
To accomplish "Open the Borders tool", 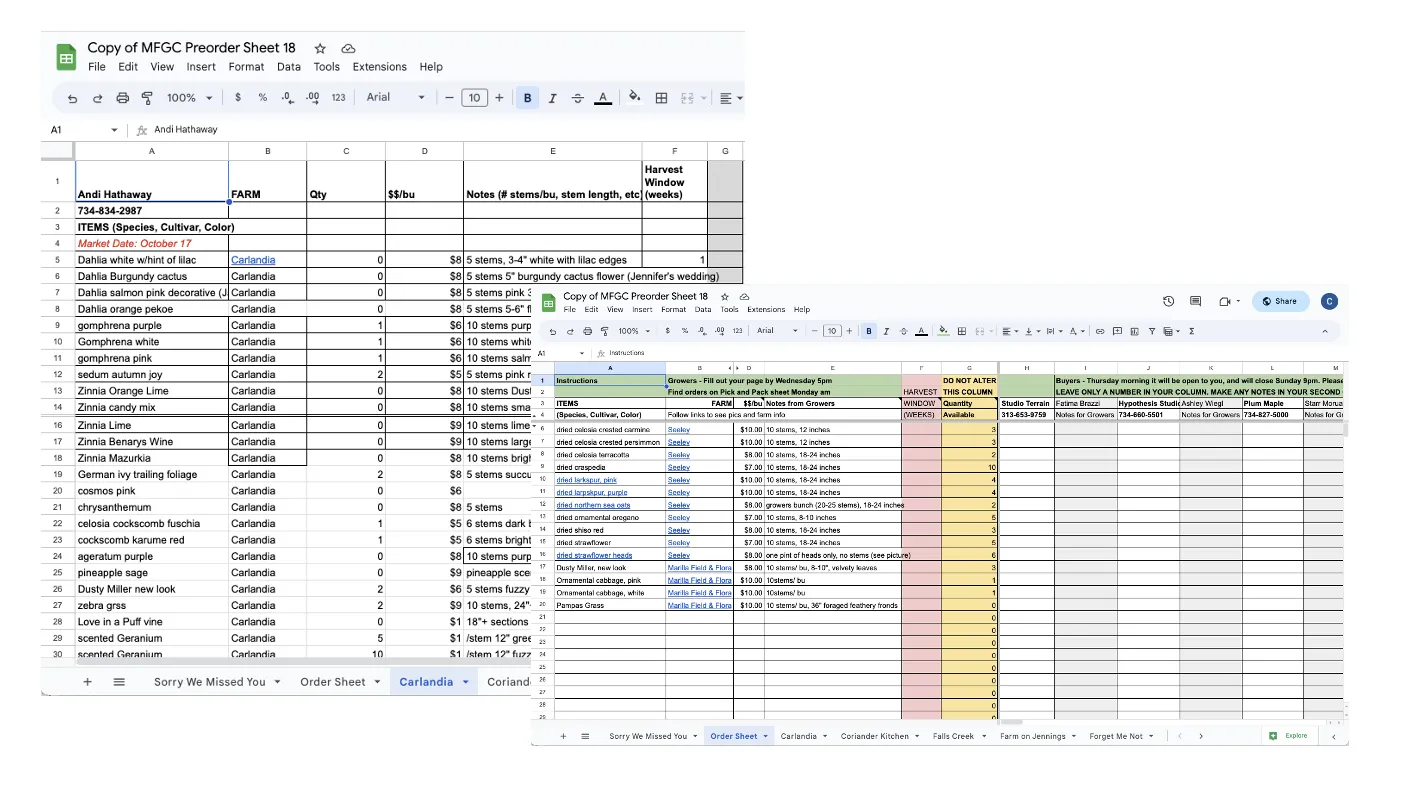I will (661, 97).
